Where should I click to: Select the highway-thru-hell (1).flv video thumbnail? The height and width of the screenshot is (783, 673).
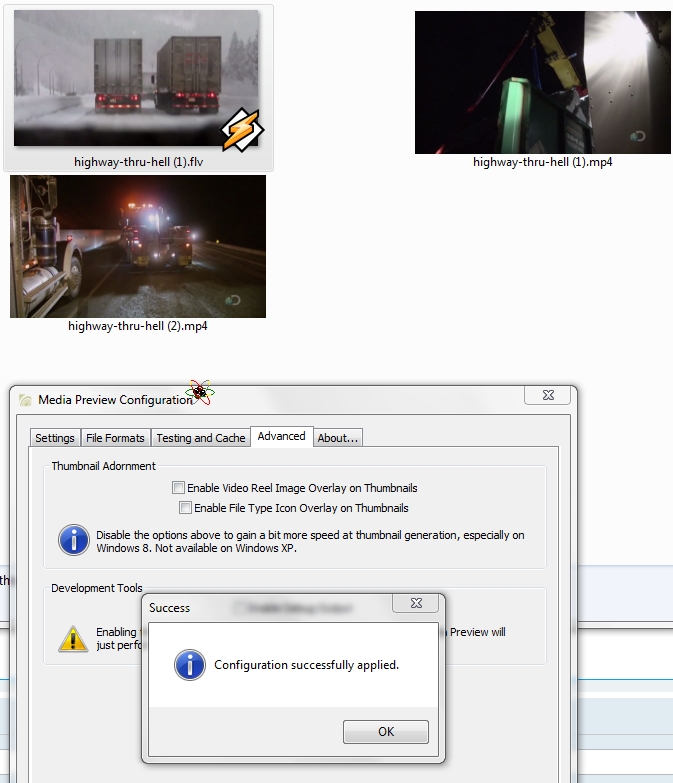pyautogui.click(x=137, y=78)
